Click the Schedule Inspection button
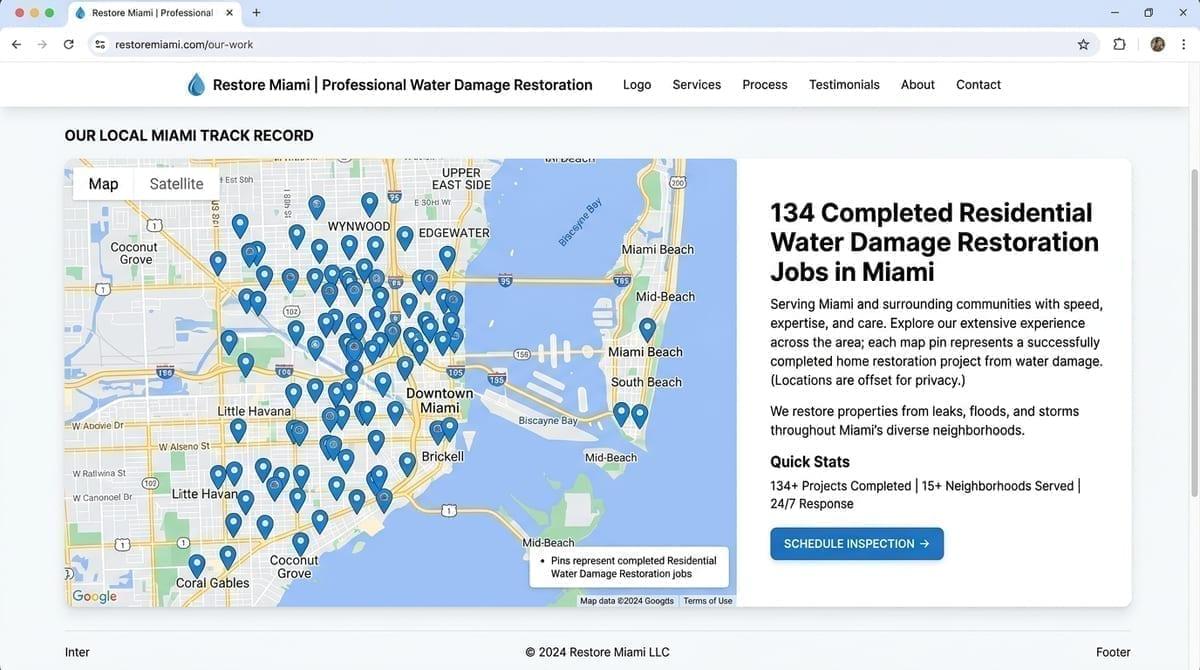1200x670 pixels. pos(856,543)
